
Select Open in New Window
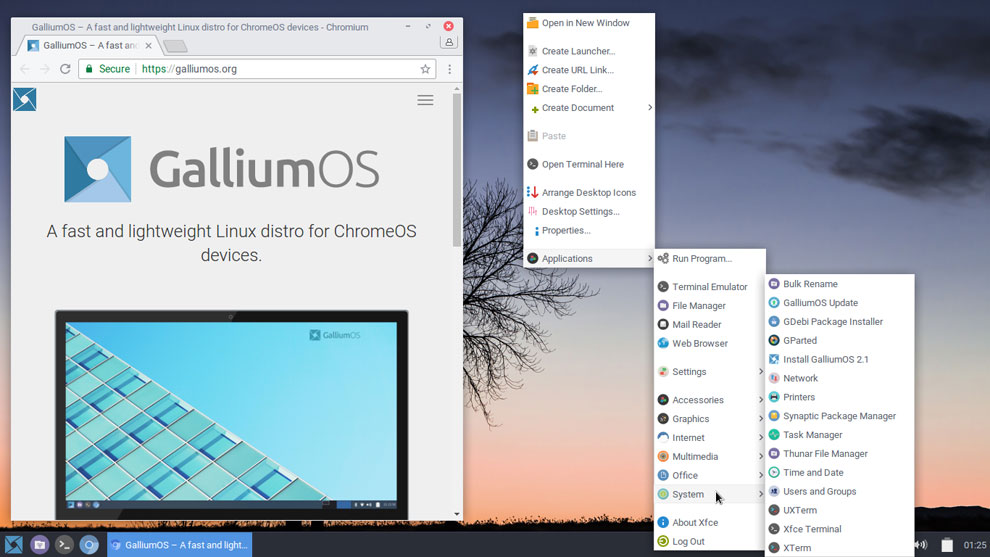pyautogui.click(x=589, y=23)
